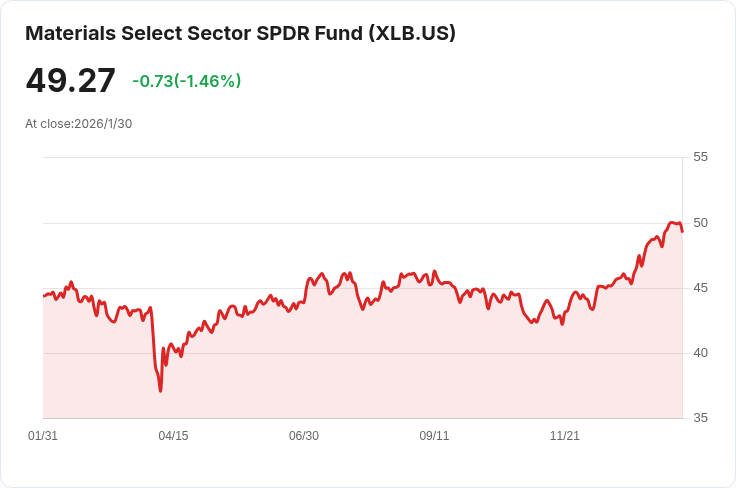
Task: Click the end point of the price line
Action: [x=682, y=231]
